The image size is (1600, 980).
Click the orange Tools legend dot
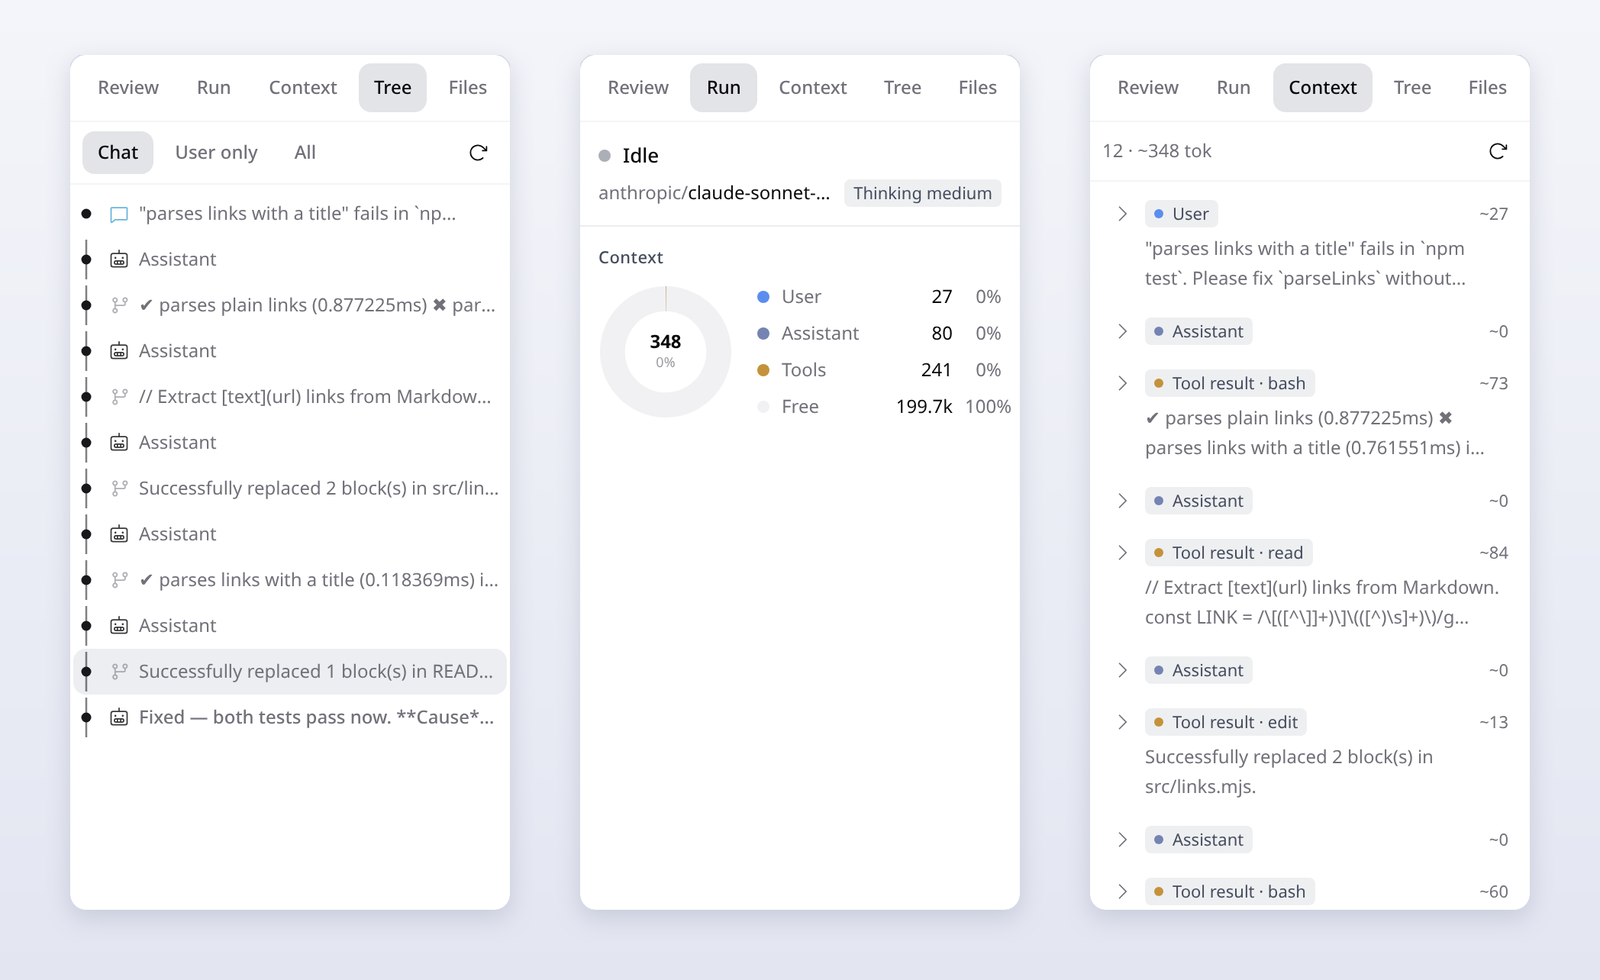(x=763, y=370)
